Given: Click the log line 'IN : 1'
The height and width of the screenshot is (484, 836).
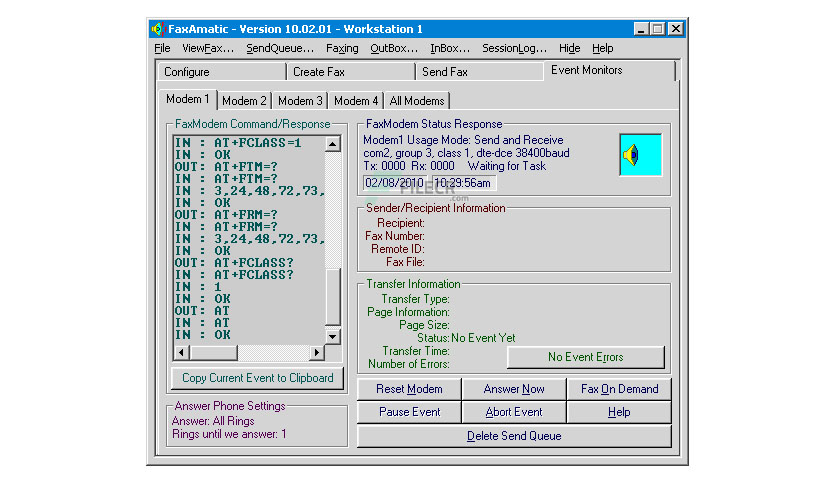Looking at the screenshot, I should 198,287.
